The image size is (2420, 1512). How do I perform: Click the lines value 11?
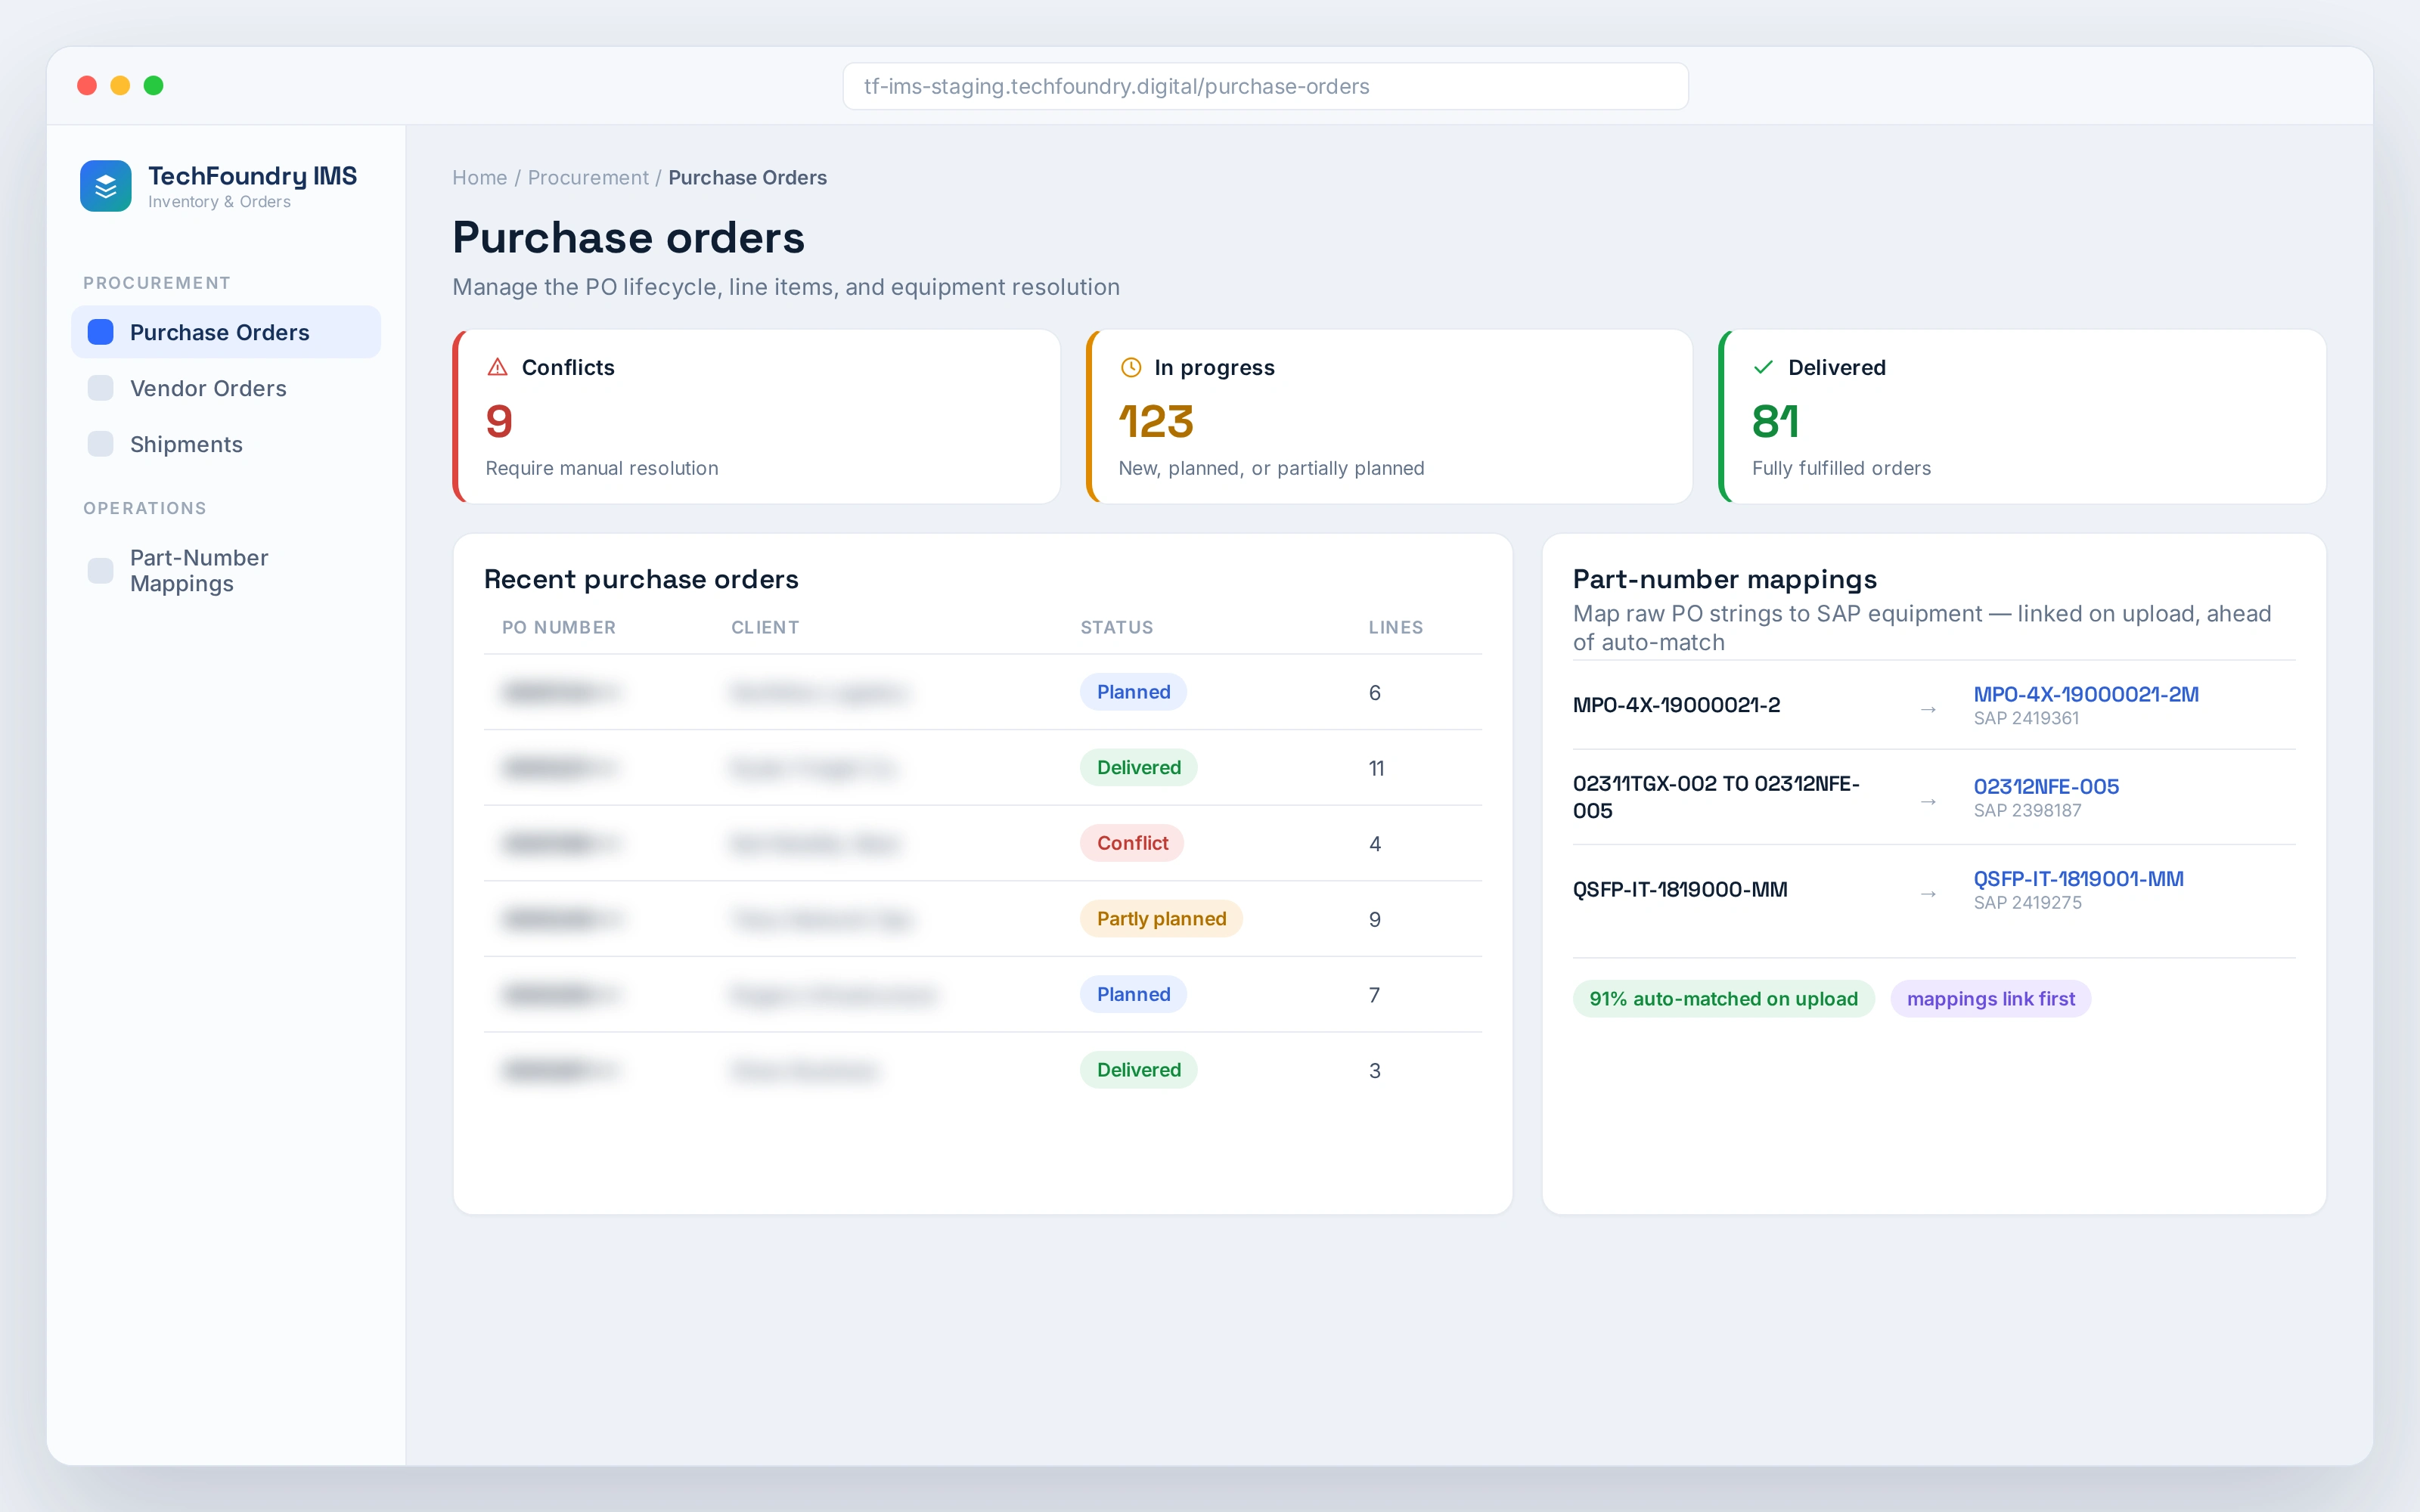click(1376, 768)
